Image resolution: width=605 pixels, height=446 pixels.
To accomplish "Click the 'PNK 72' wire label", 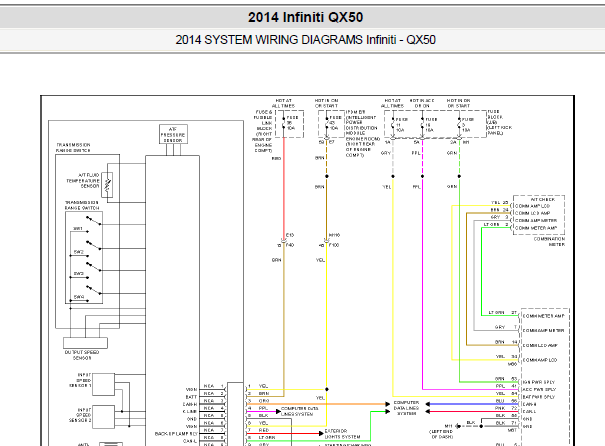I will 506,408.
